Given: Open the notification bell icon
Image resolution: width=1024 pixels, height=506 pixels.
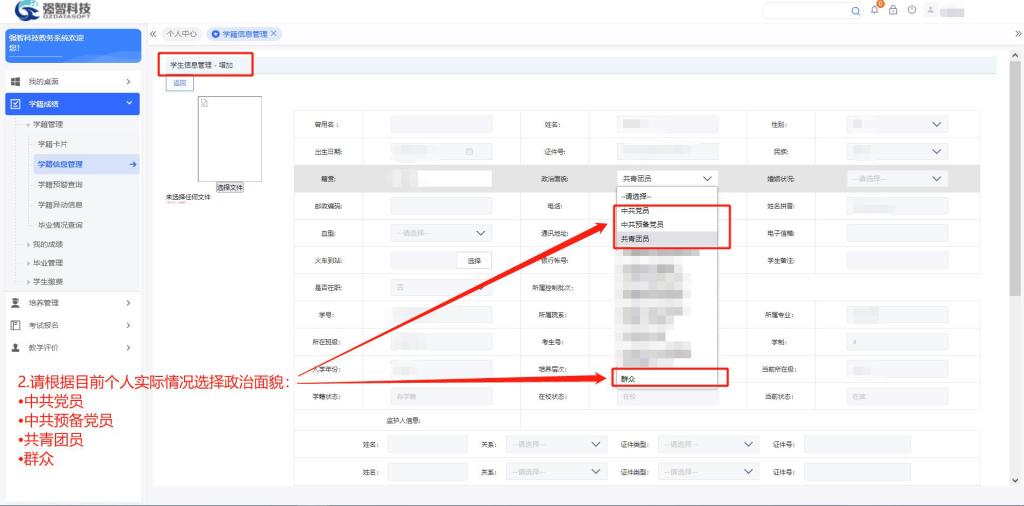Looking at the screenshot, I should (874, 11).
